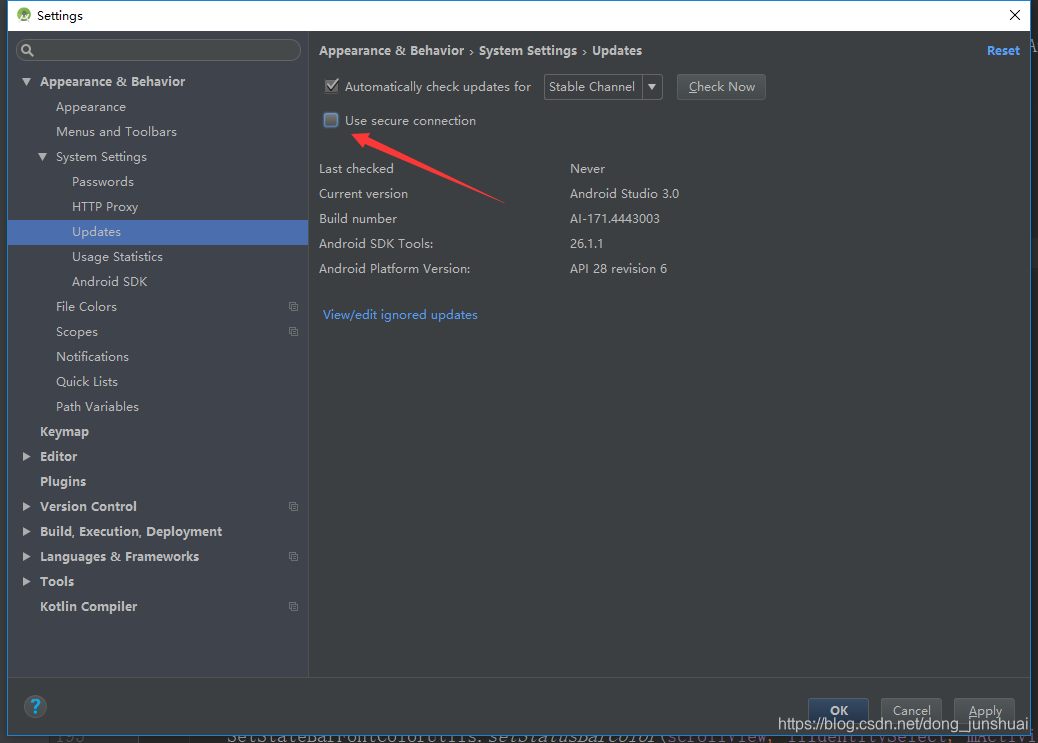The width and height of the screenshot is (1038, 743).
Task: Click the 26.1.1 SDK Tools value
Action: pos(587,244)
